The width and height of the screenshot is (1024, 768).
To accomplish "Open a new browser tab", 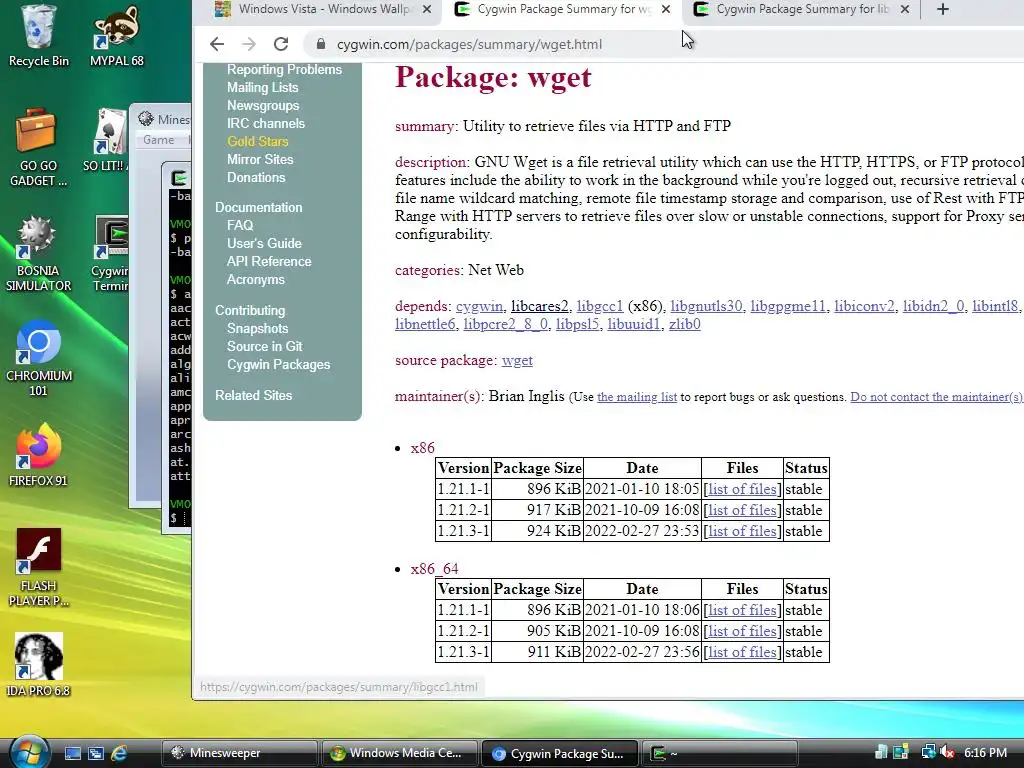I will point(942,9).
